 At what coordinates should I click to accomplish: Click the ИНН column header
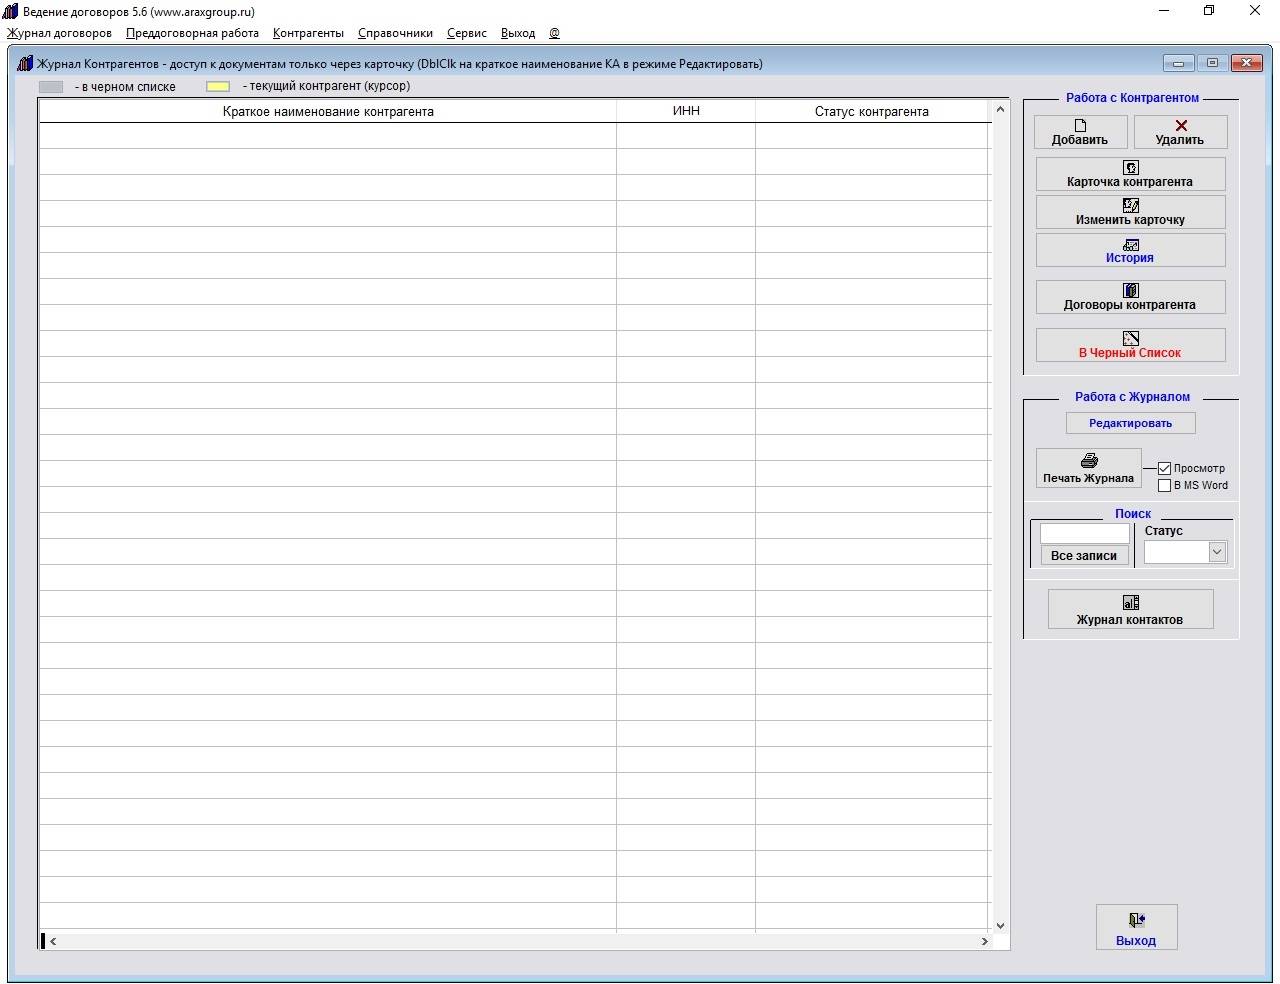click(686, 111)
